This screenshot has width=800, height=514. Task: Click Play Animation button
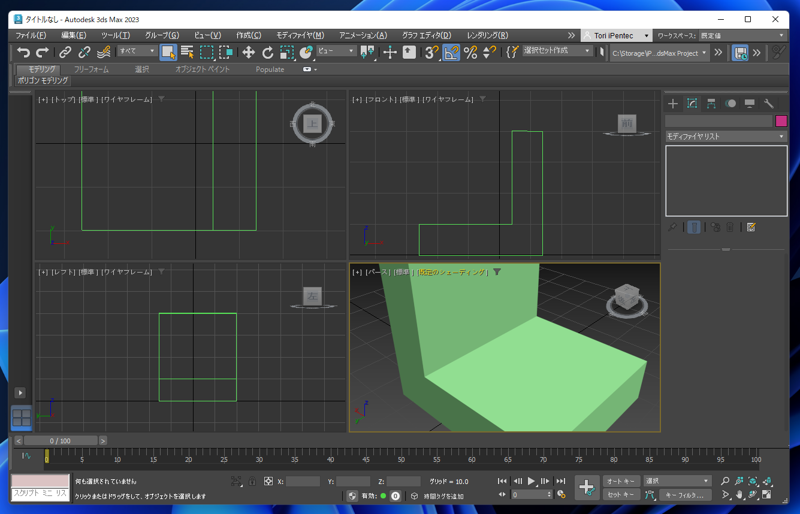[531, 481]
